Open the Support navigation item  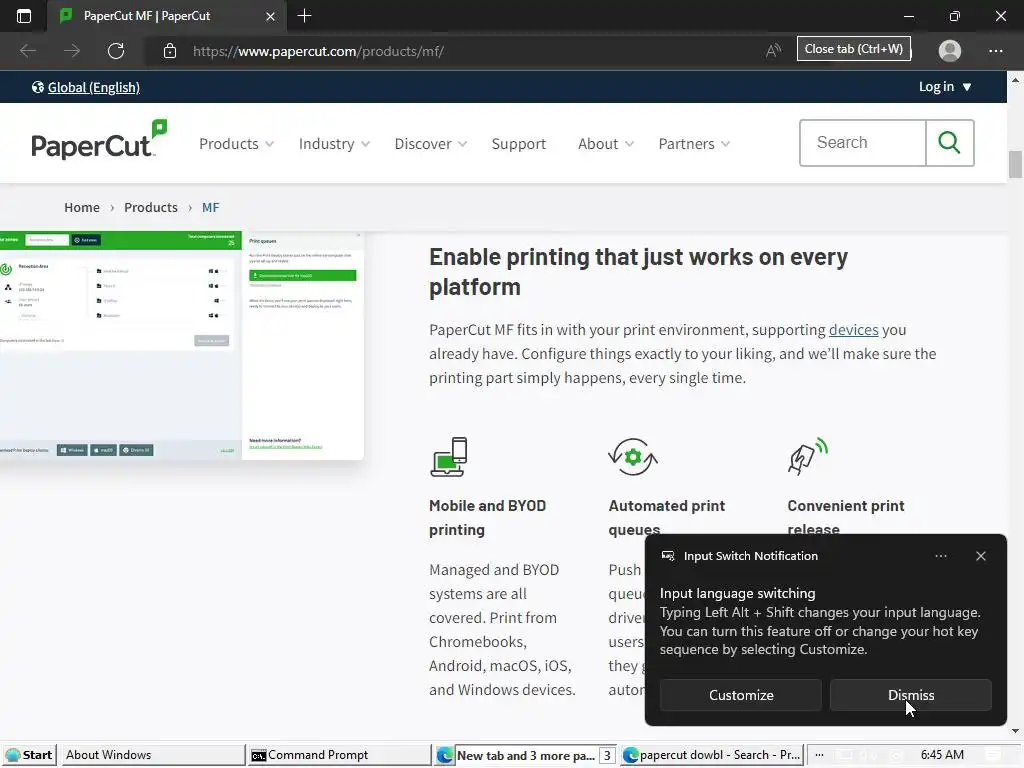coord(519,144)
